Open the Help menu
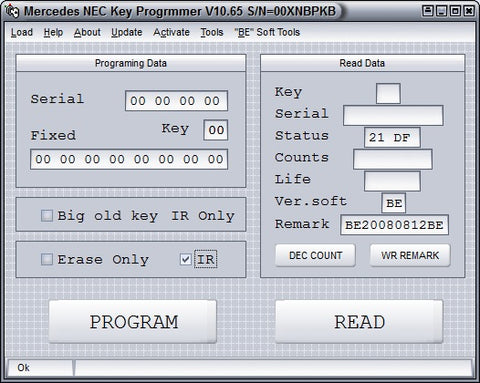Image resolution: width=480 pixels, height=383 pixels. (53, 32)
